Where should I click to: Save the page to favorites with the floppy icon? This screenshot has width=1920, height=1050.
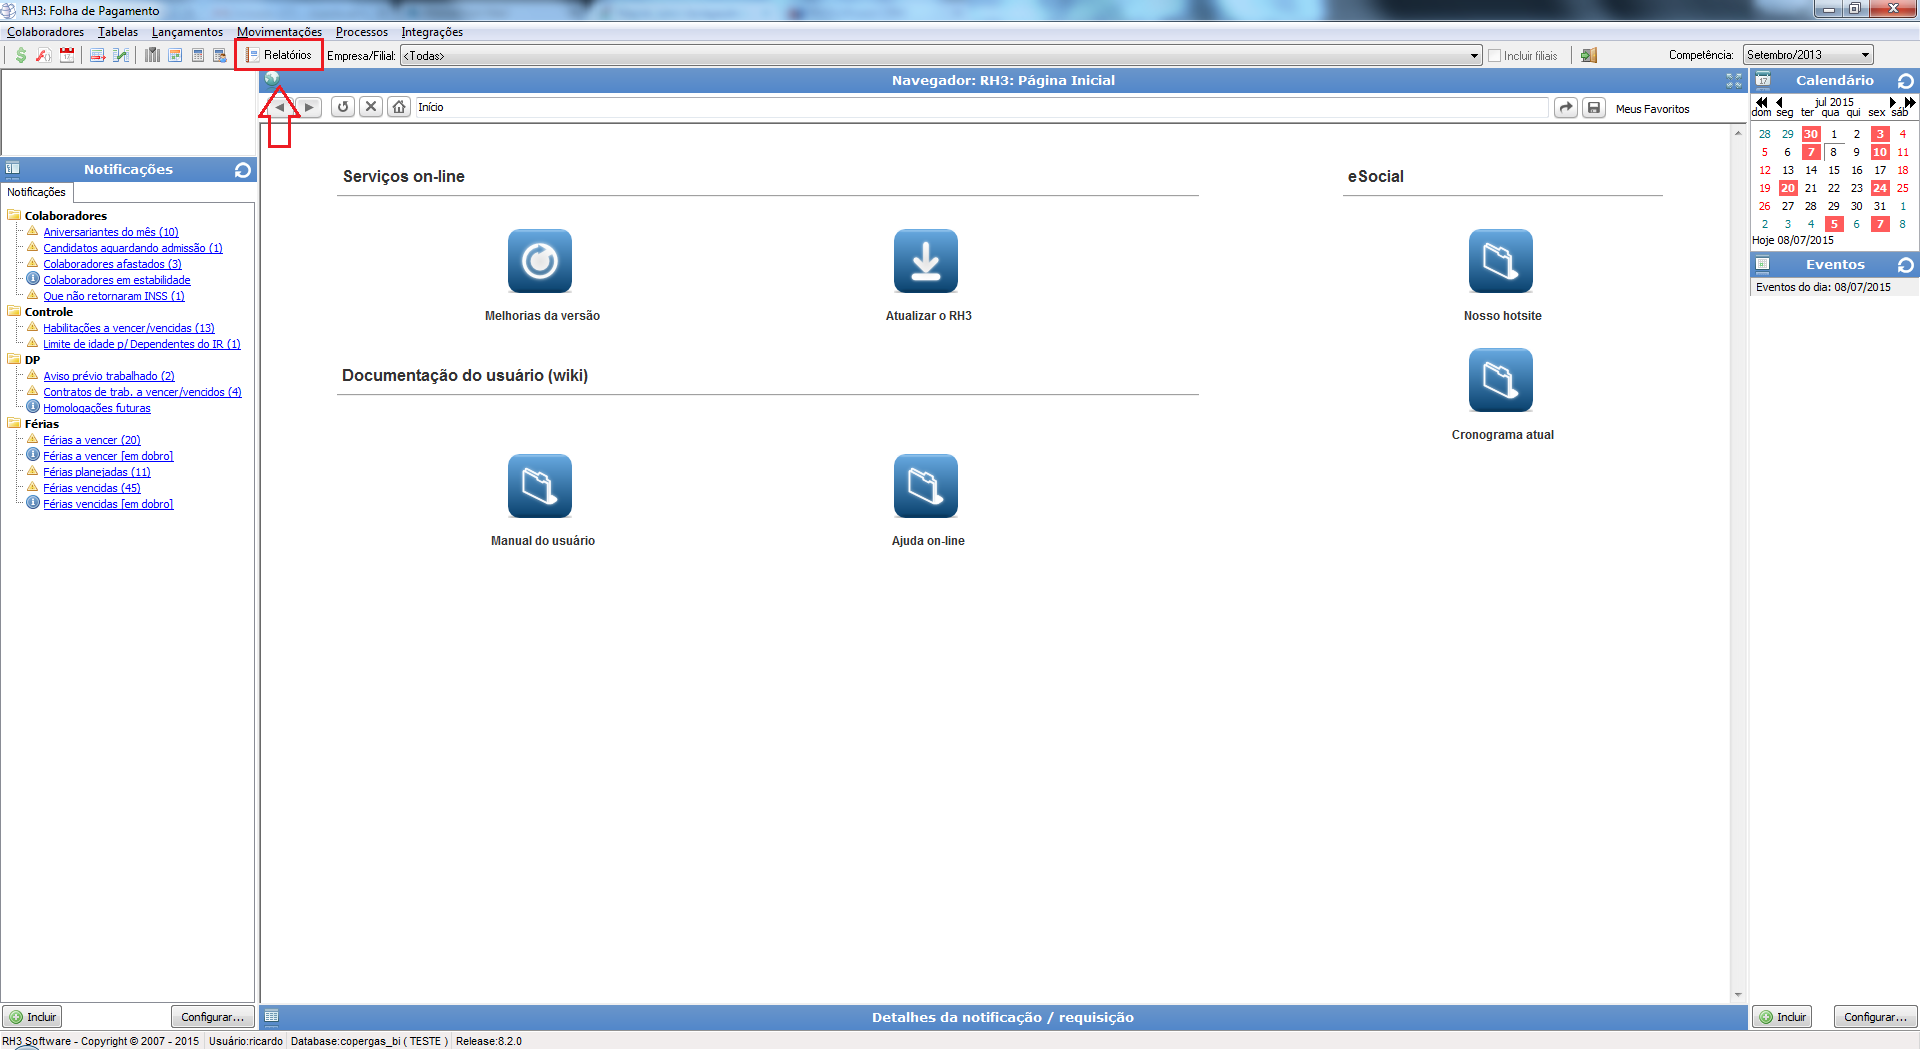click(x=1594, y=108)
